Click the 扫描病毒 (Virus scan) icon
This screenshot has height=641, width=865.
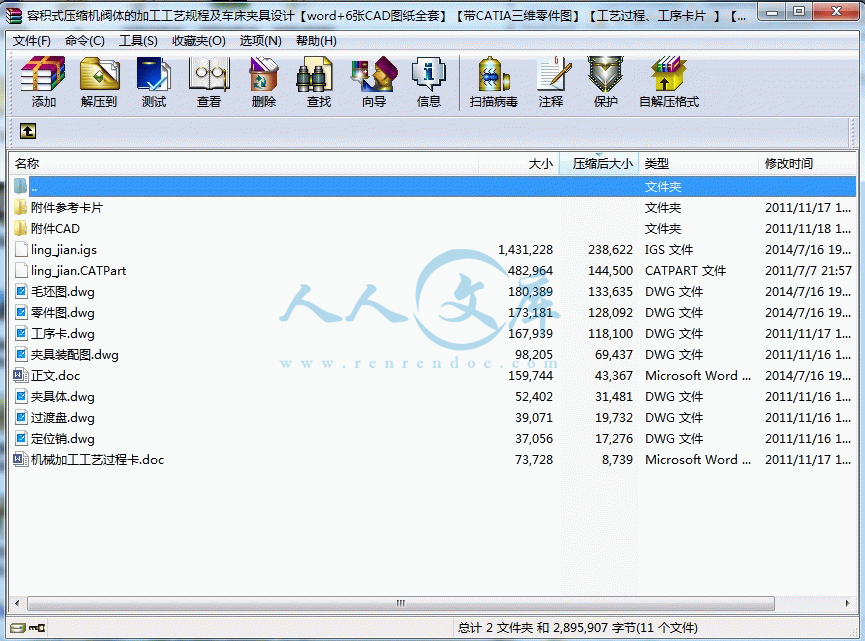(493, 74)
